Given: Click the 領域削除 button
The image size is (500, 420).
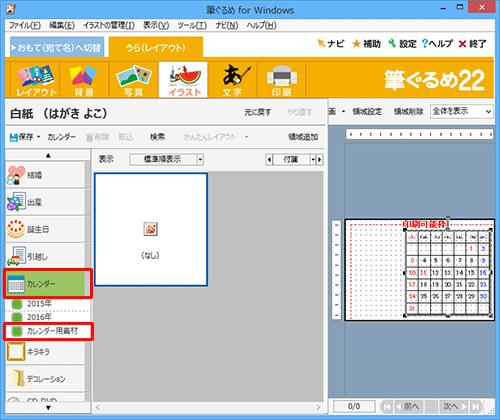Looking at the screenshot, I should (408, 111).
